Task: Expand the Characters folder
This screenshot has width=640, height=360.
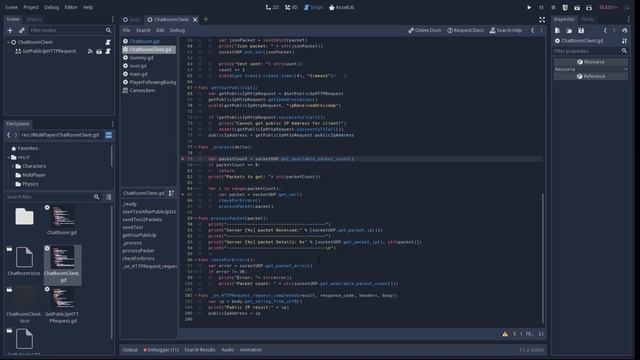Action: (12, 167)
